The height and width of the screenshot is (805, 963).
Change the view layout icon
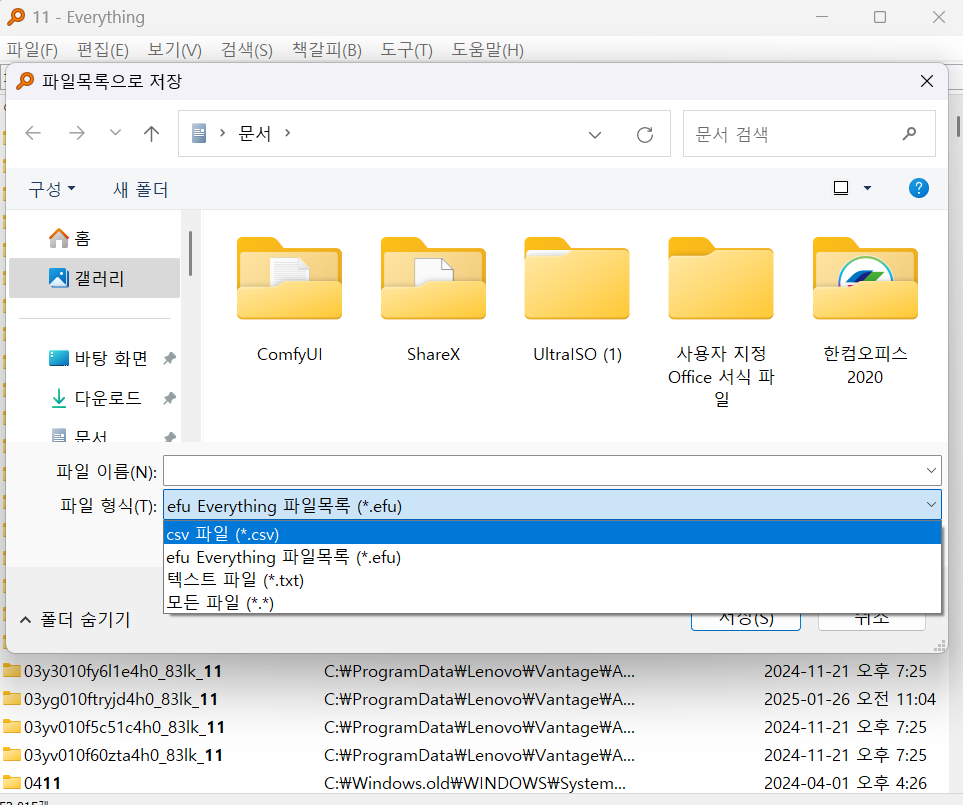coord(841,188)
